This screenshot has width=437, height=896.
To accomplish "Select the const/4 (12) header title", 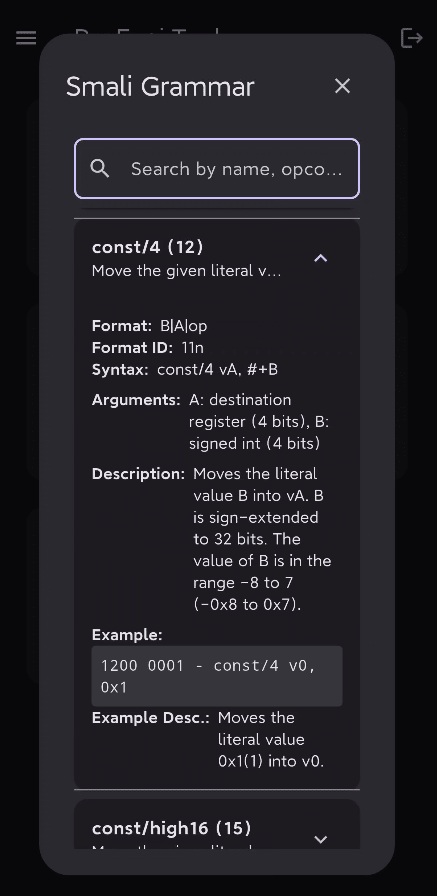I will click(147, 247).
